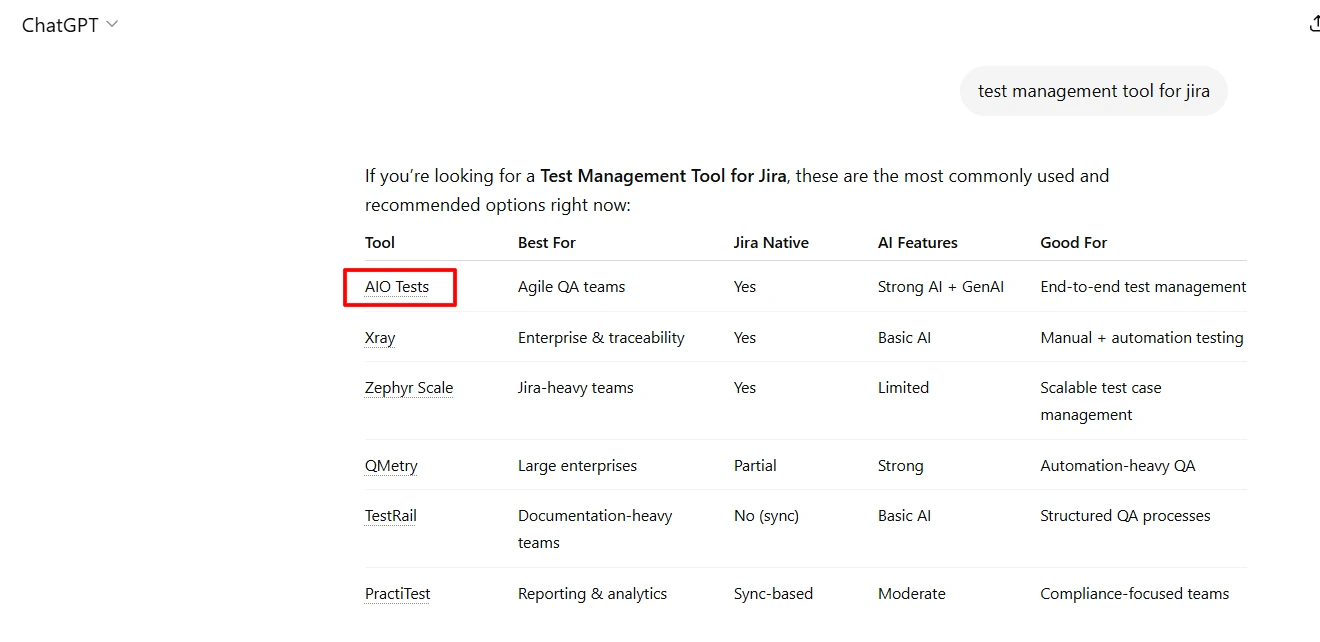Click the 'AI Features' column header

(918, 243)
